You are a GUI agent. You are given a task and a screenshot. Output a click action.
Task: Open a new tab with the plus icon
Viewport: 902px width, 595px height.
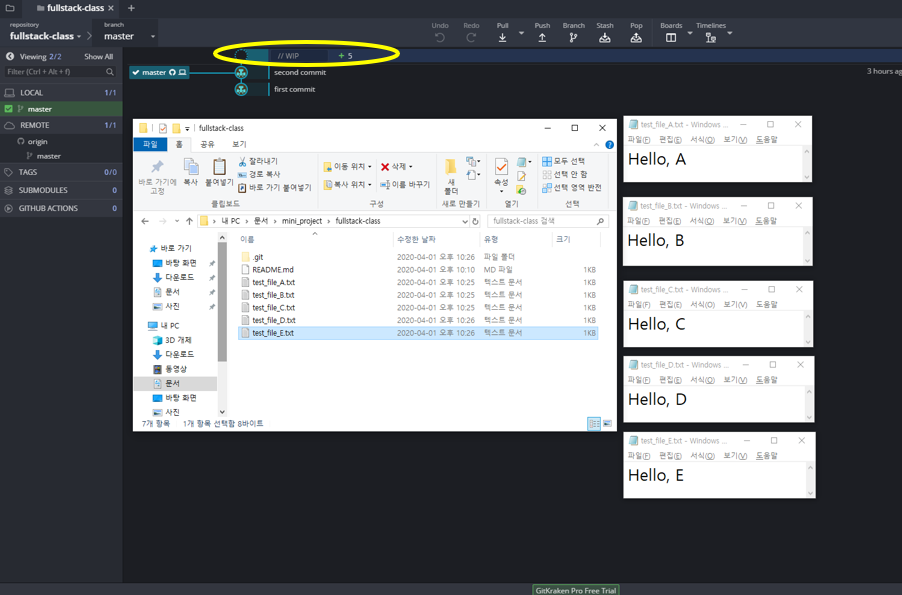[131, 8]
